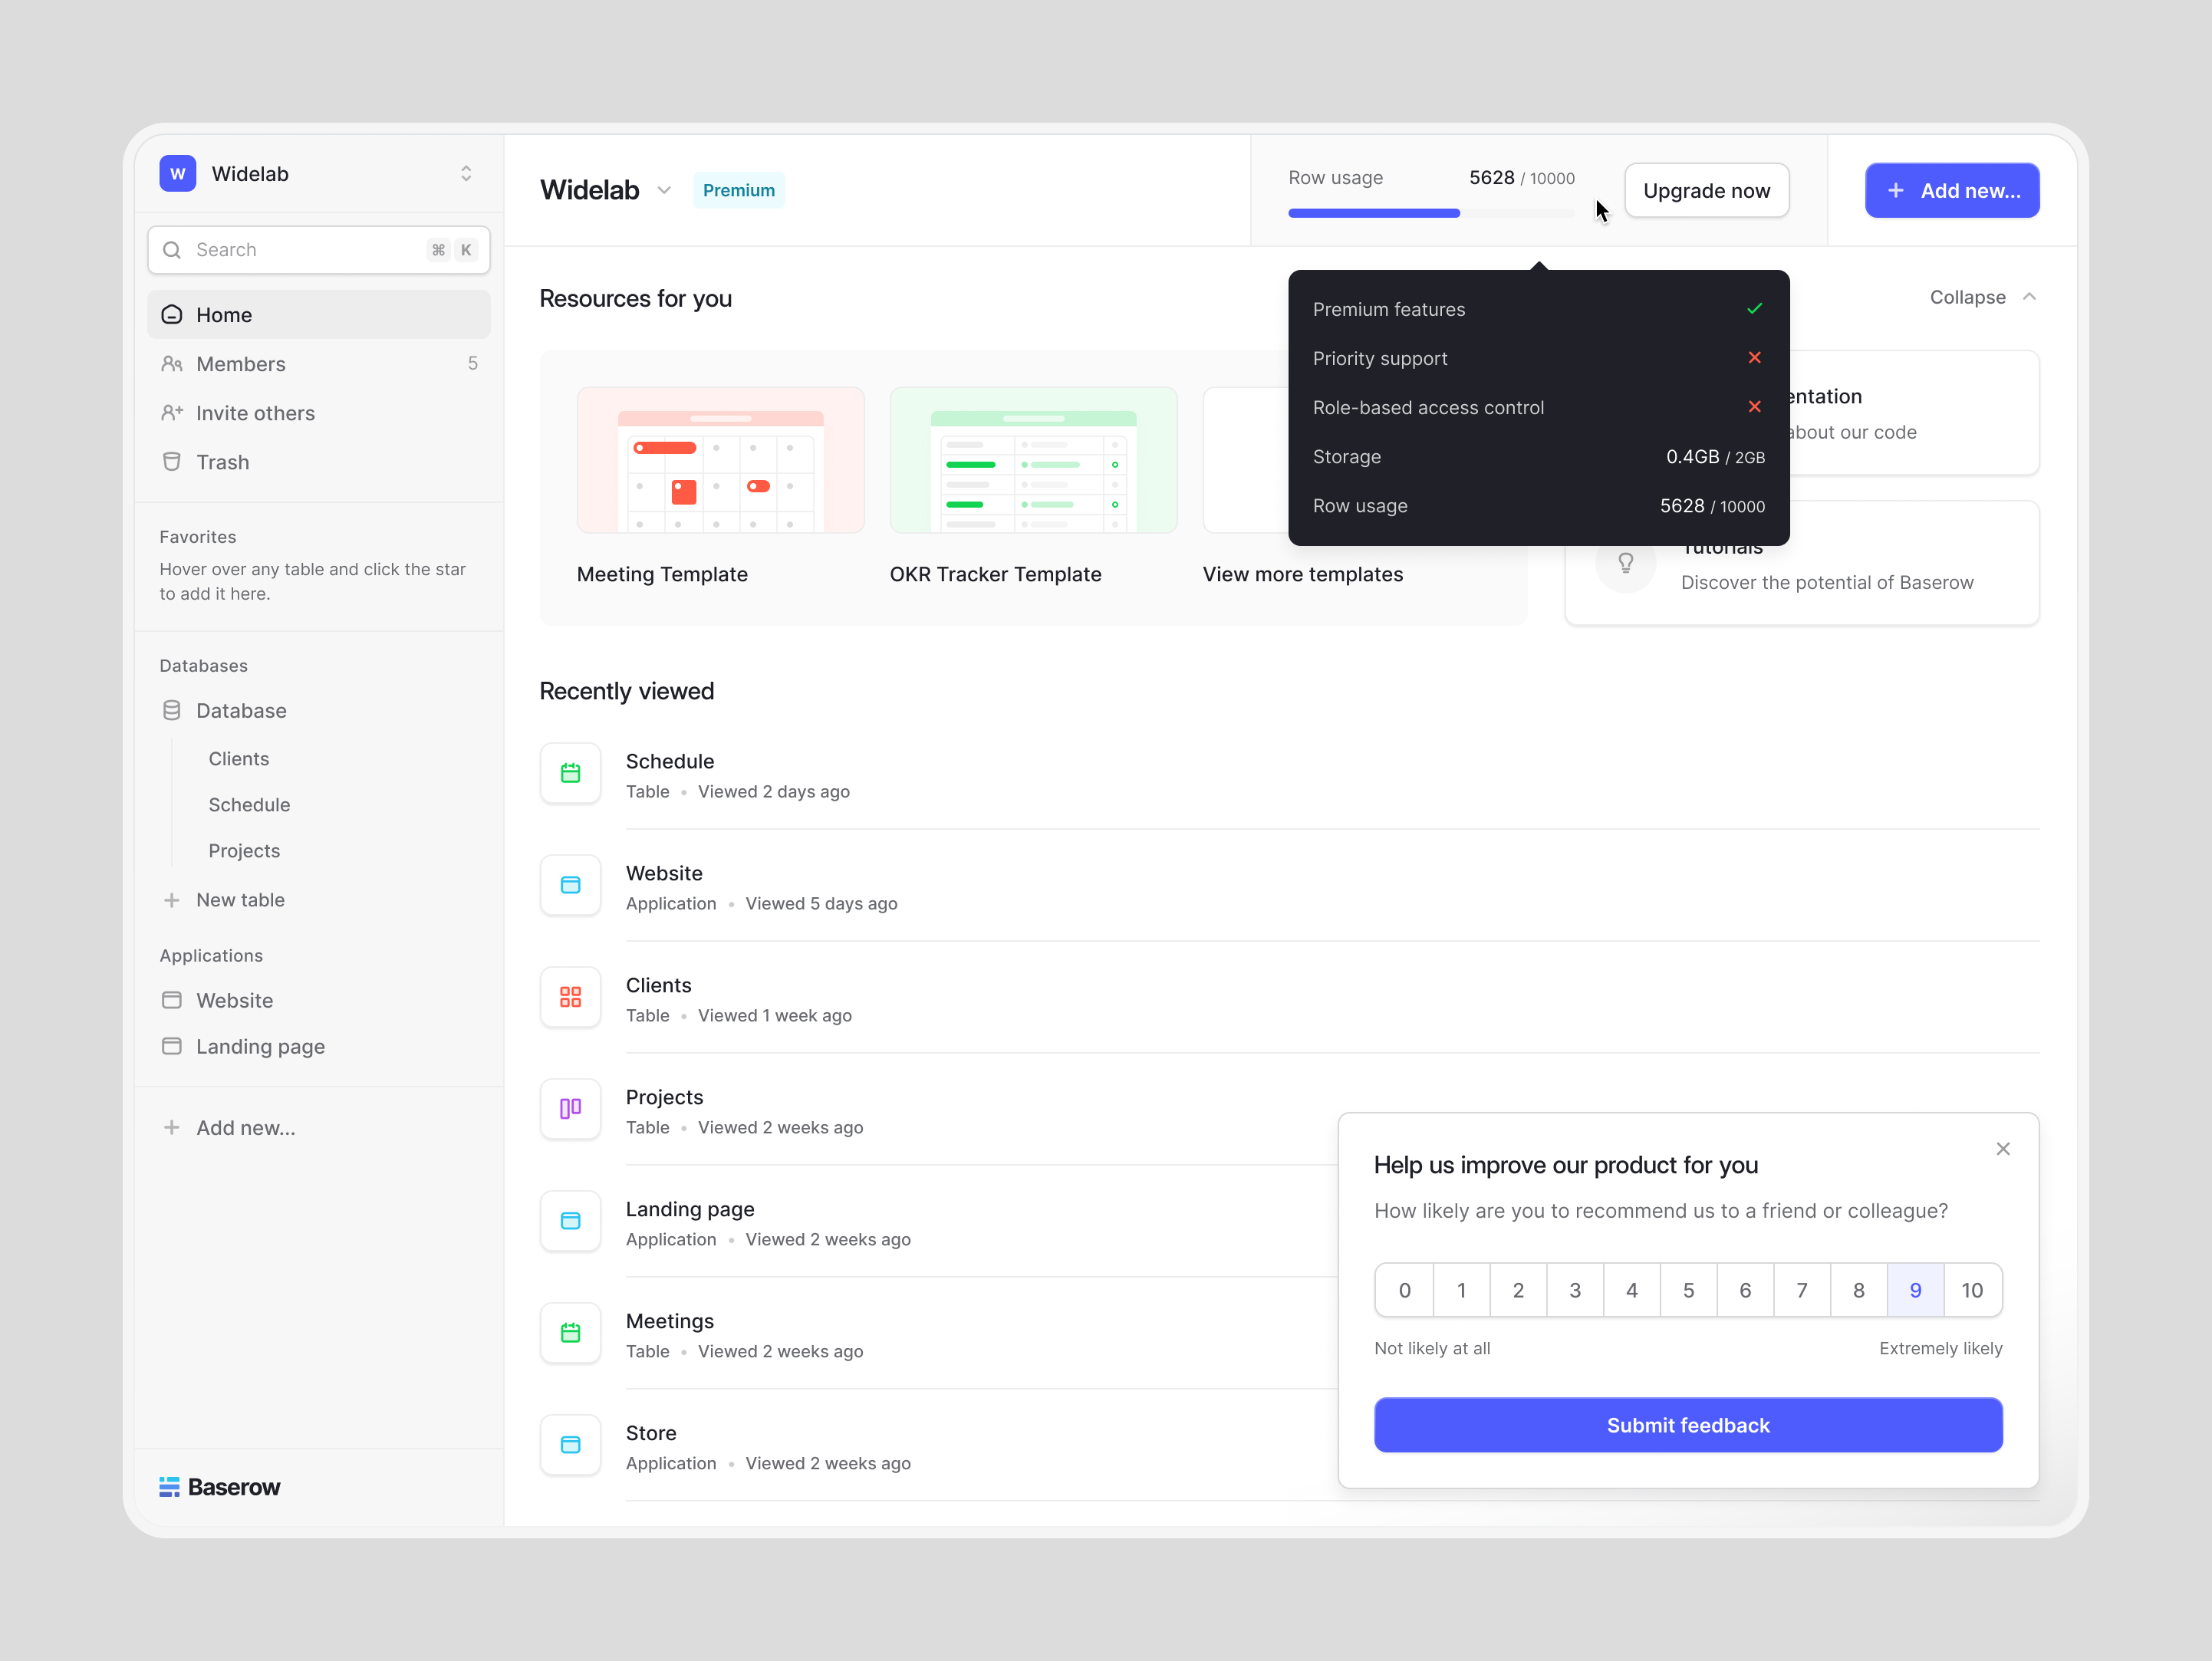Click the Database cylinder icon

point(172,711)
